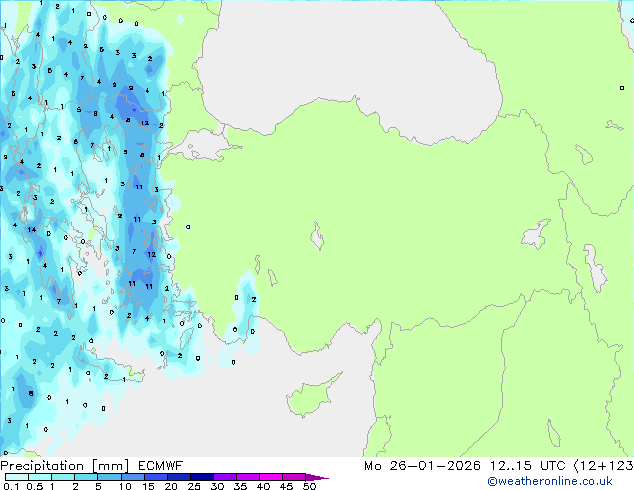Viewport: 634px width, 490px height.
Task: Open the weatheronline.co.uk link
Action: pos(550,481)
